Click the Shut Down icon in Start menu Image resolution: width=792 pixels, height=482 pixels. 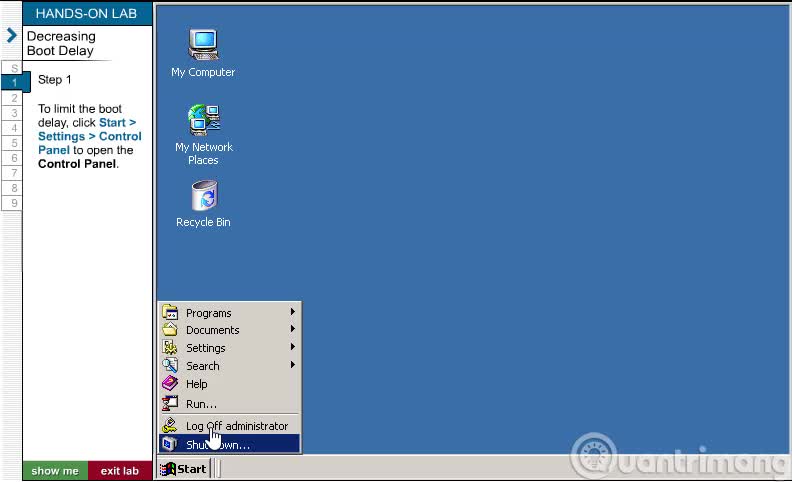(170, 444)
